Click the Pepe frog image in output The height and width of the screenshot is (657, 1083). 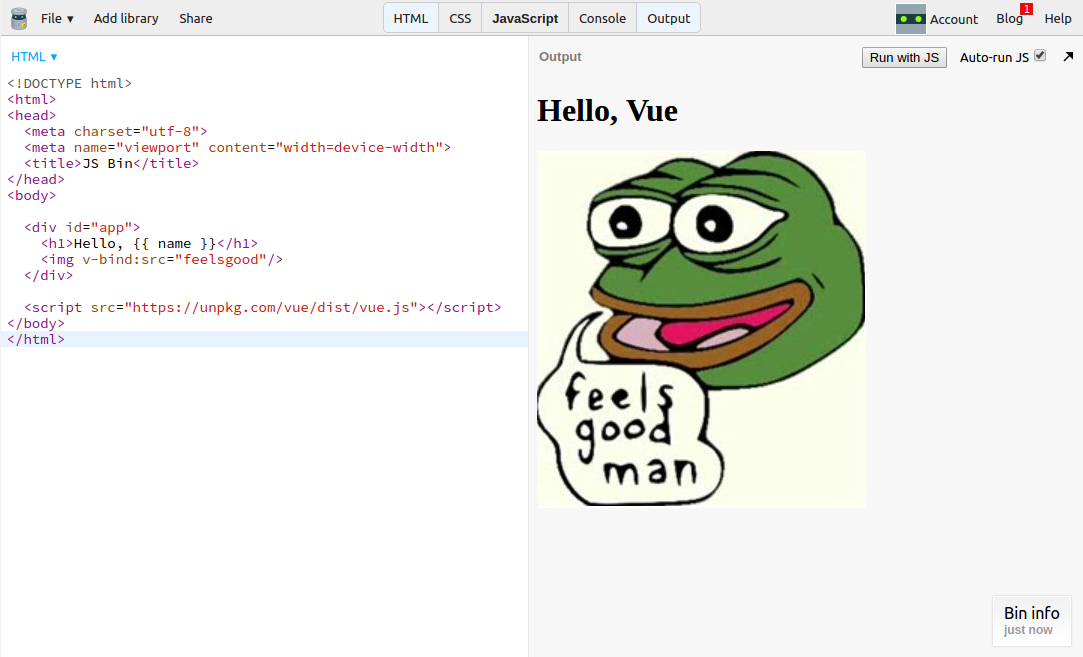701,329
